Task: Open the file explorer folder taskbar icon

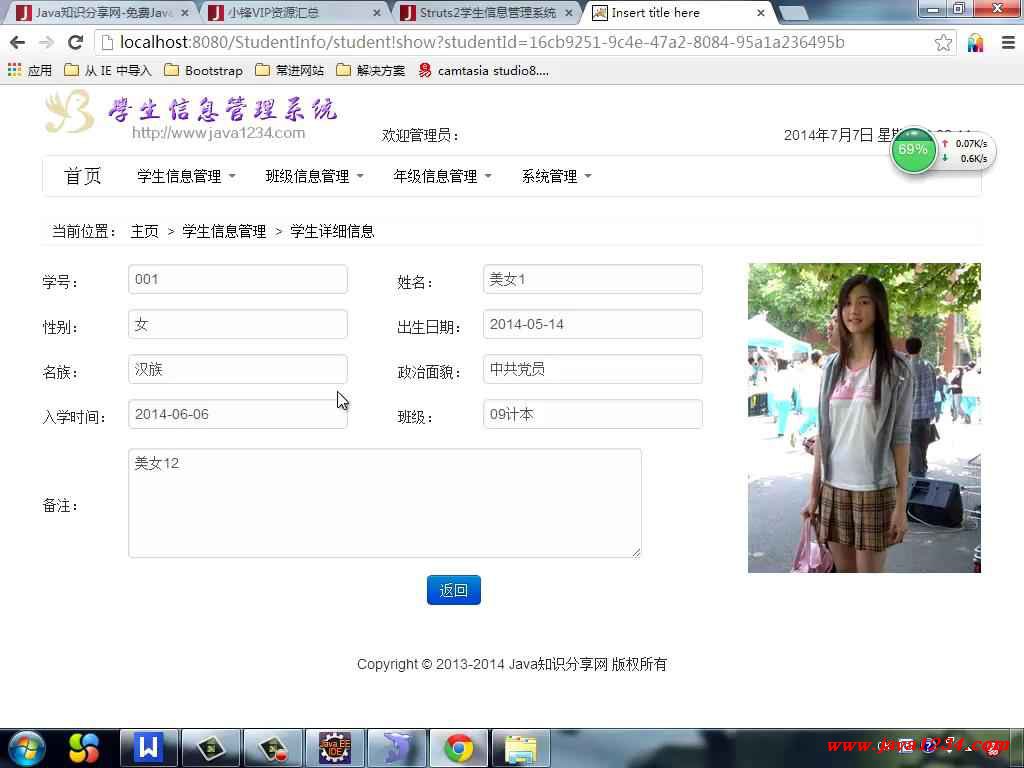Action: click(521, 748)
